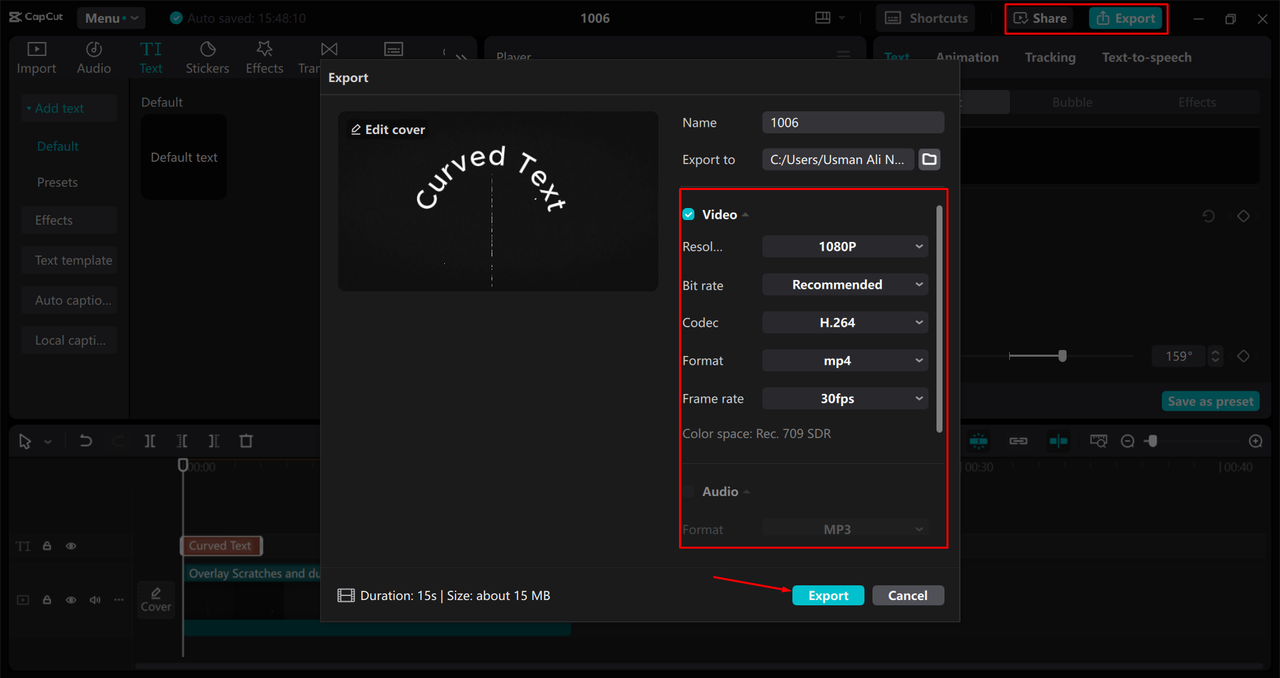The image size is (1280, 678).
Task: Click the Default text thumbnail
Action: coord(184,157)
